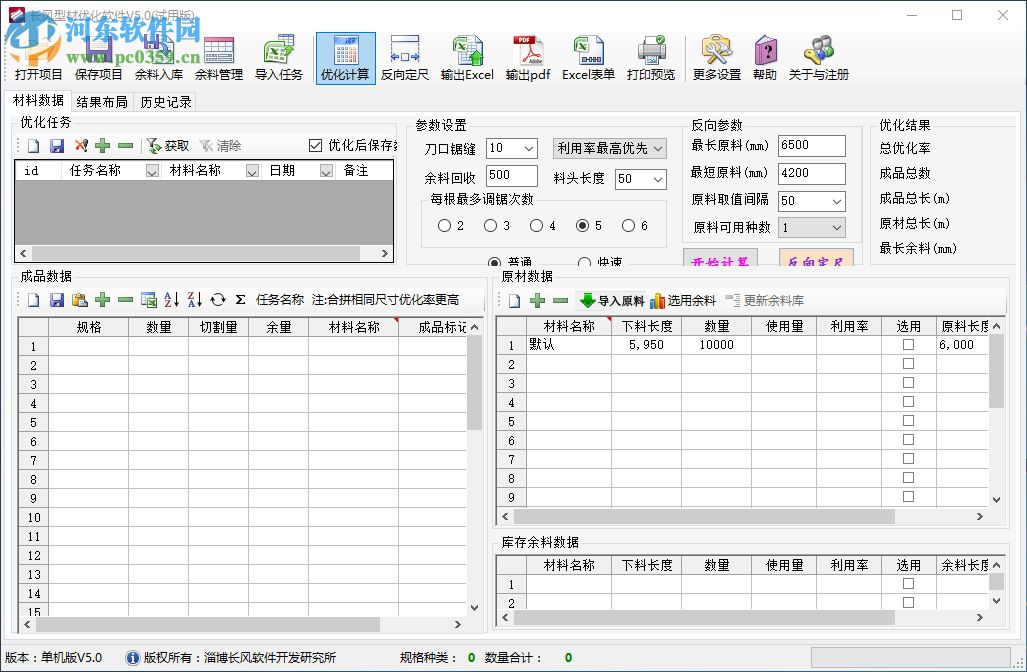Expand the 原料取值间隔 dropdown
Screen dimensions: 1027x672
[839, 201]
